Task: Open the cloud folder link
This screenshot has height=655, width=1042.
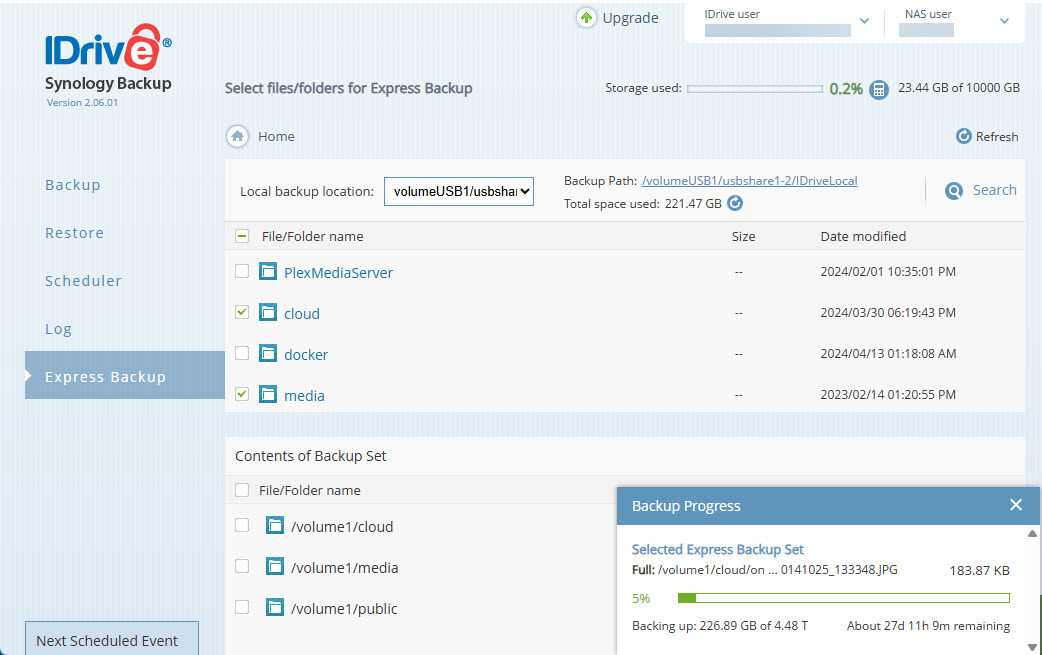Action: (302, 314)
